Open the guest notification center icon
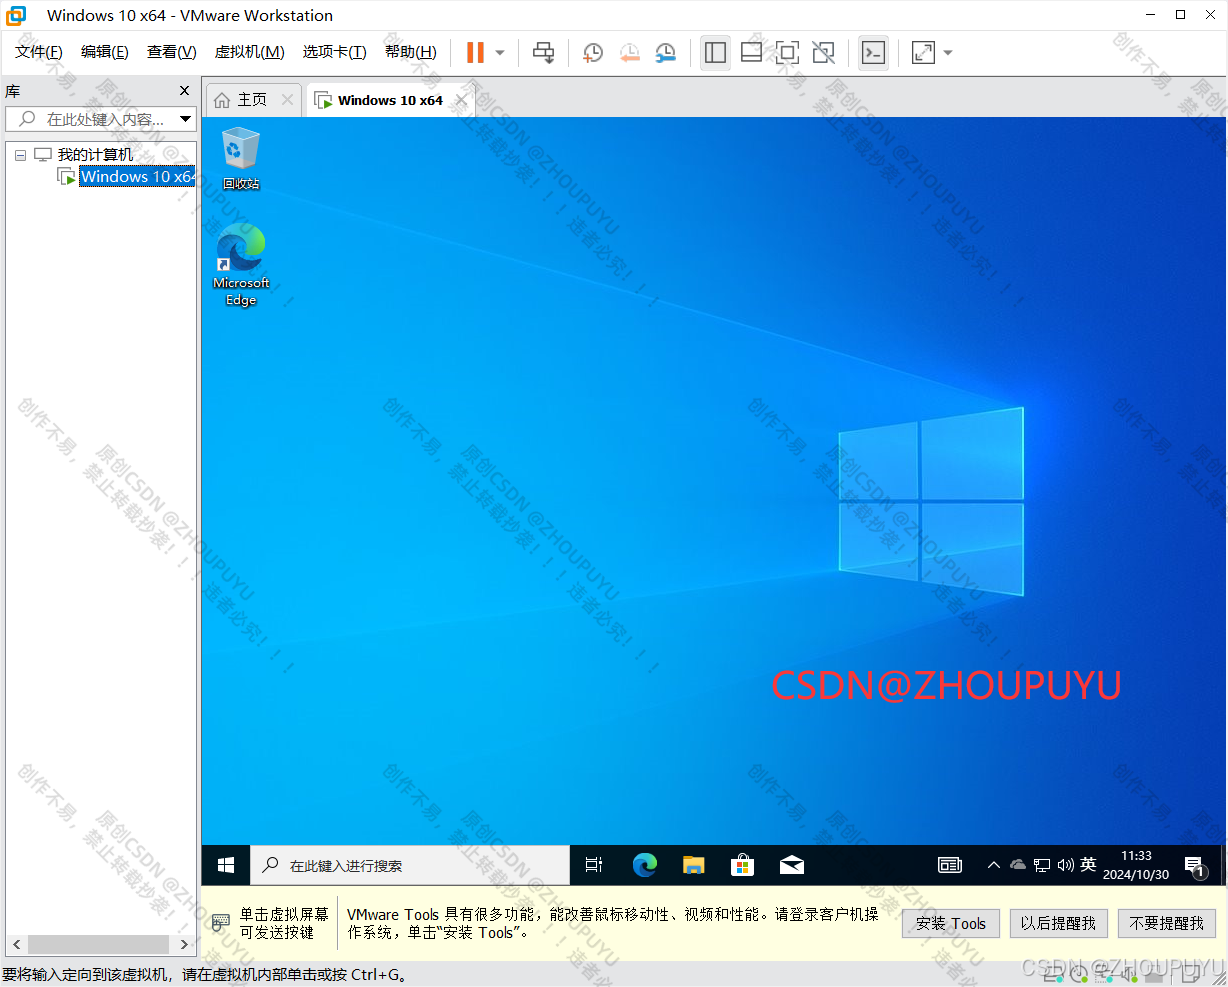This screenshot has height=987, width=1228. [x=1194, y=866]
